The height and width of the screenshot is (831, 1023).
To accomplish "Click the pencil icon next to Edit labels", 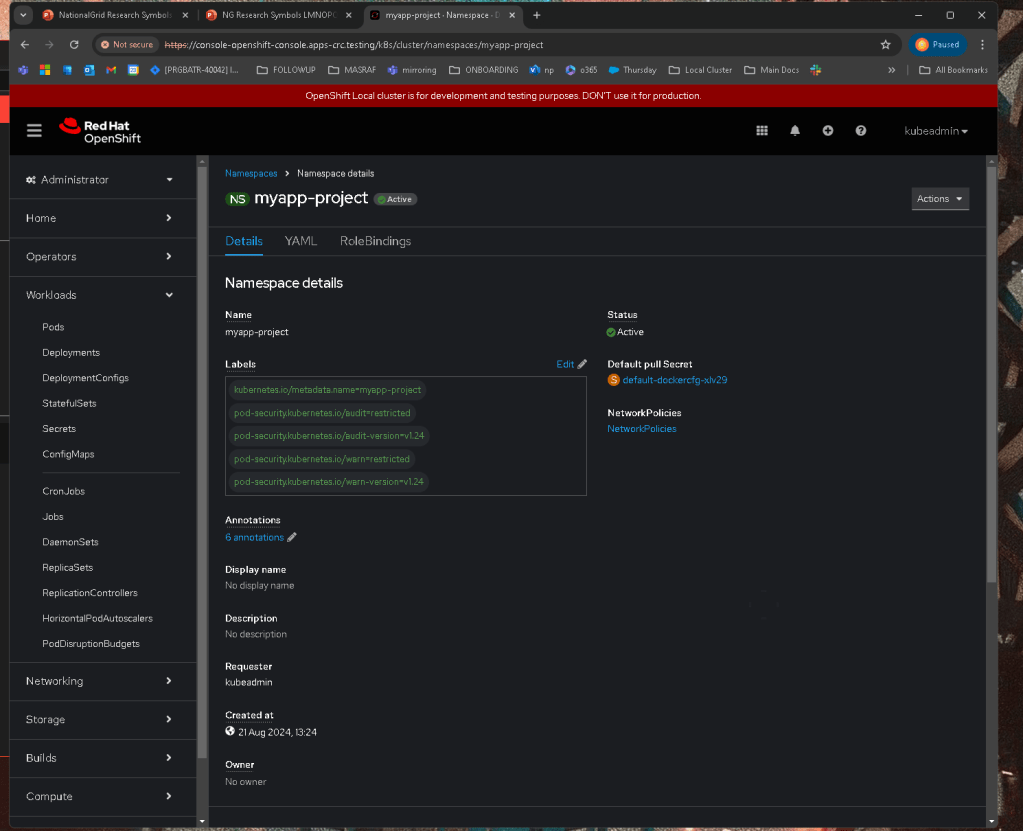I will tap(582, 364).
